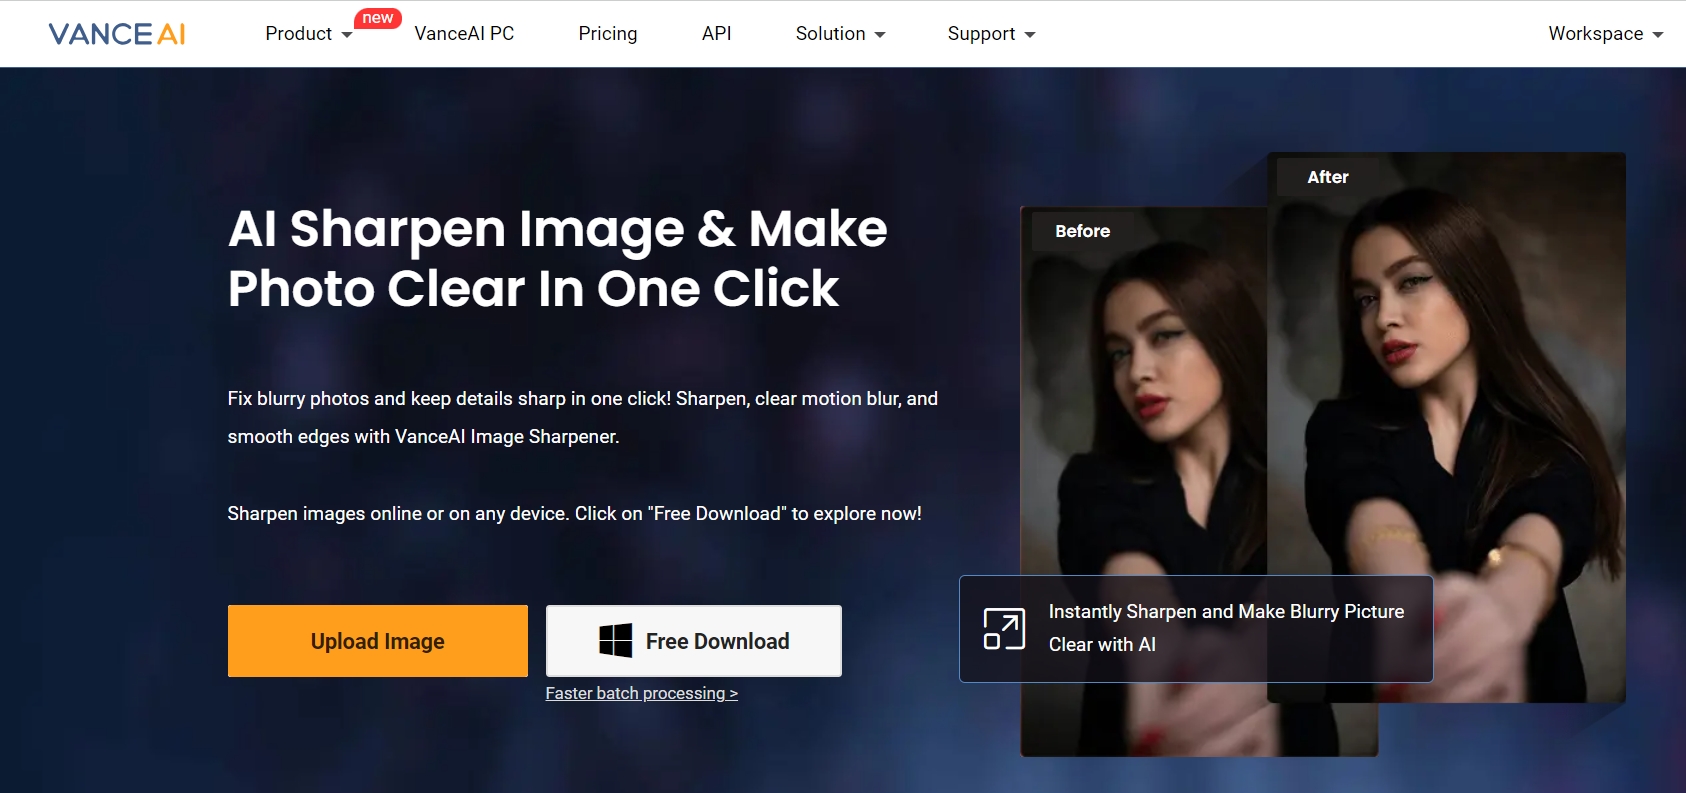
Task: Select the After label tag
Action: pyautogui.click(x=1327, y=177)
